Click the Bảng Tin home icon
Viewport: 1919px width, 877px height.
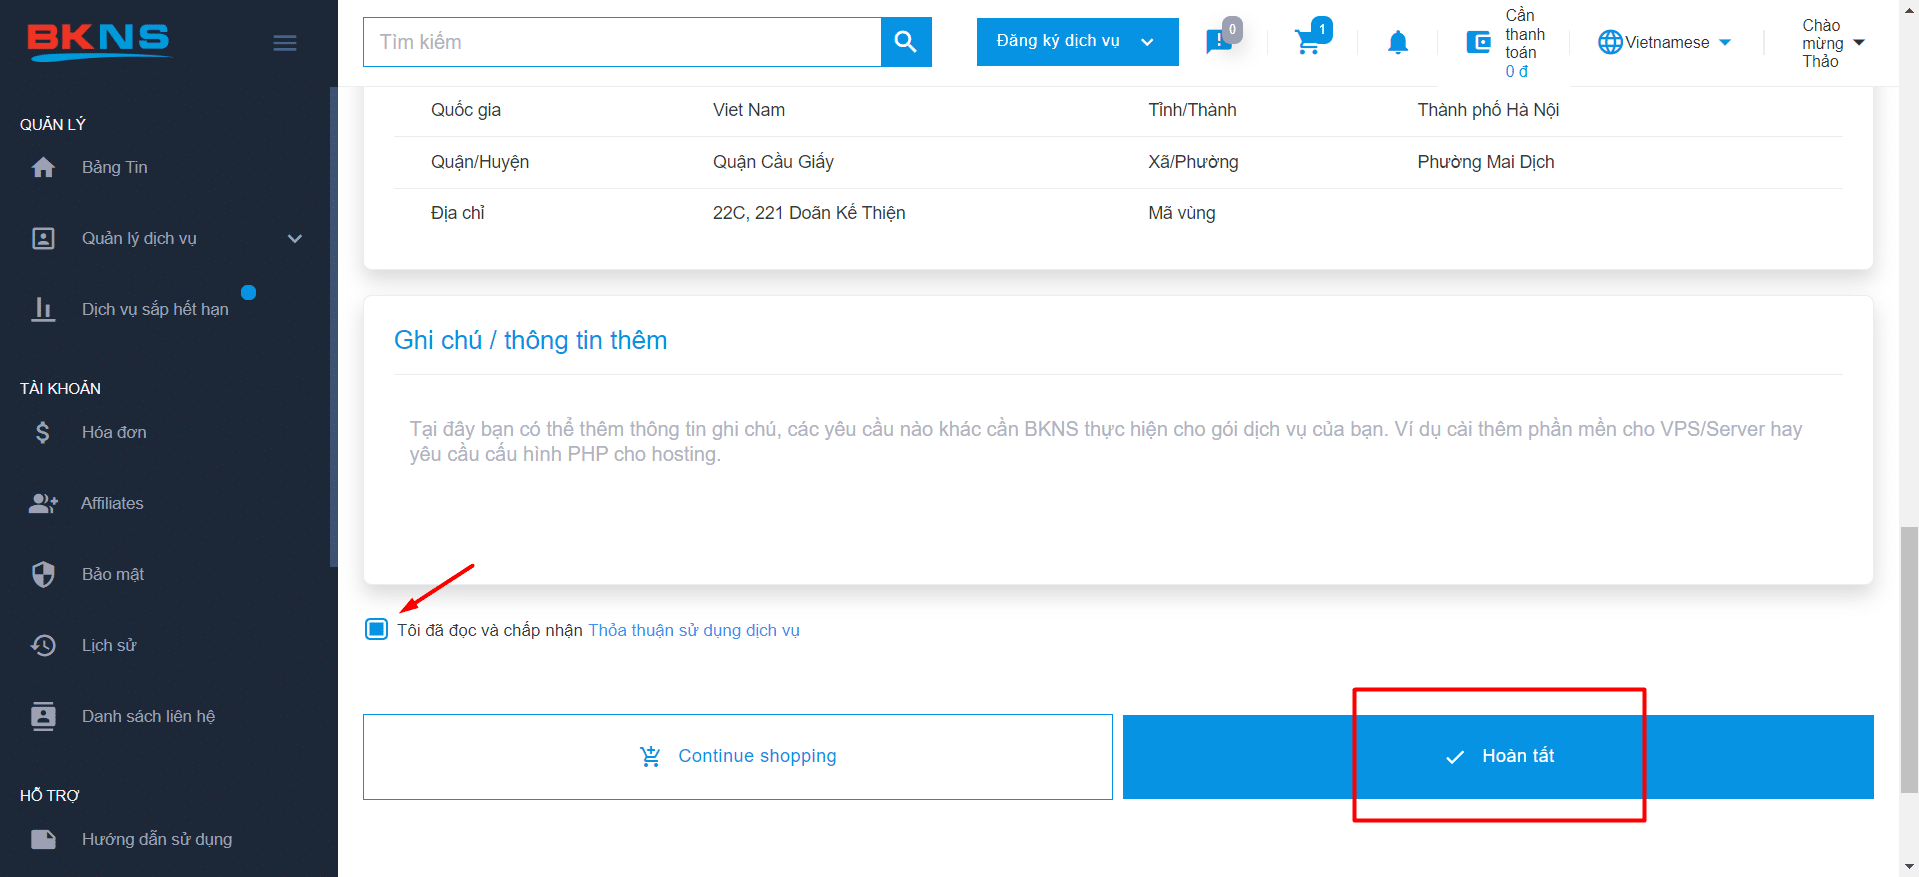pos(43,167)
